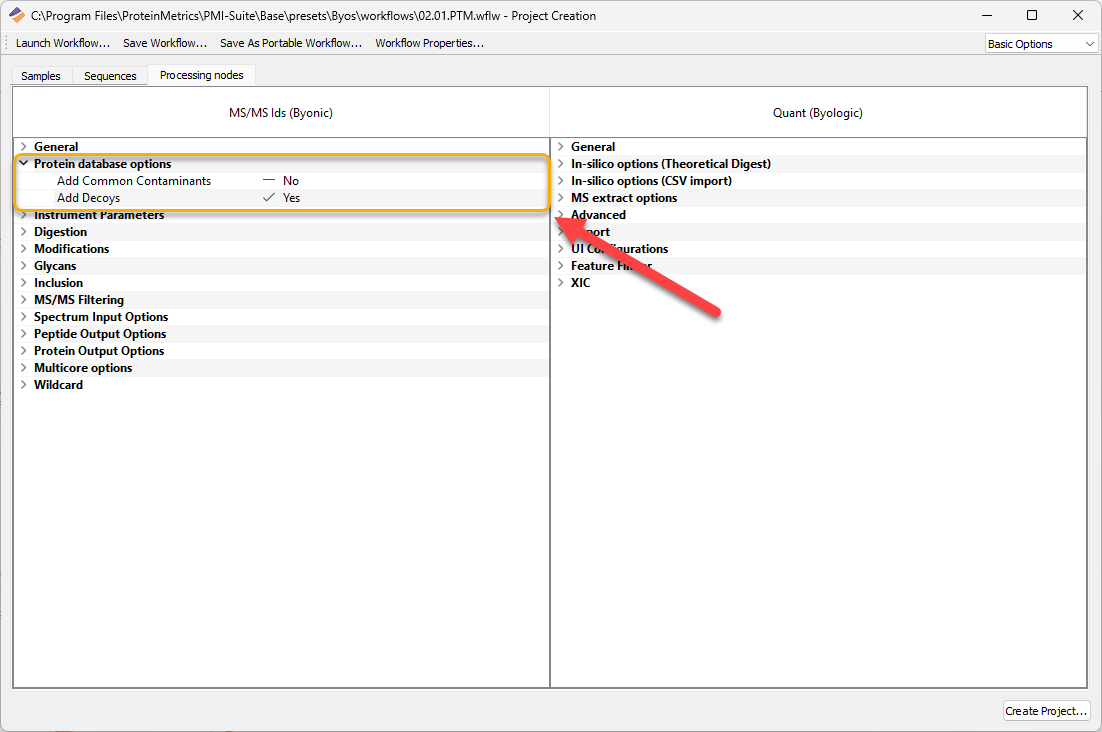This screenshot has width=1102, height=732.
Task: Expand the Glycans section
Action: 24,266
